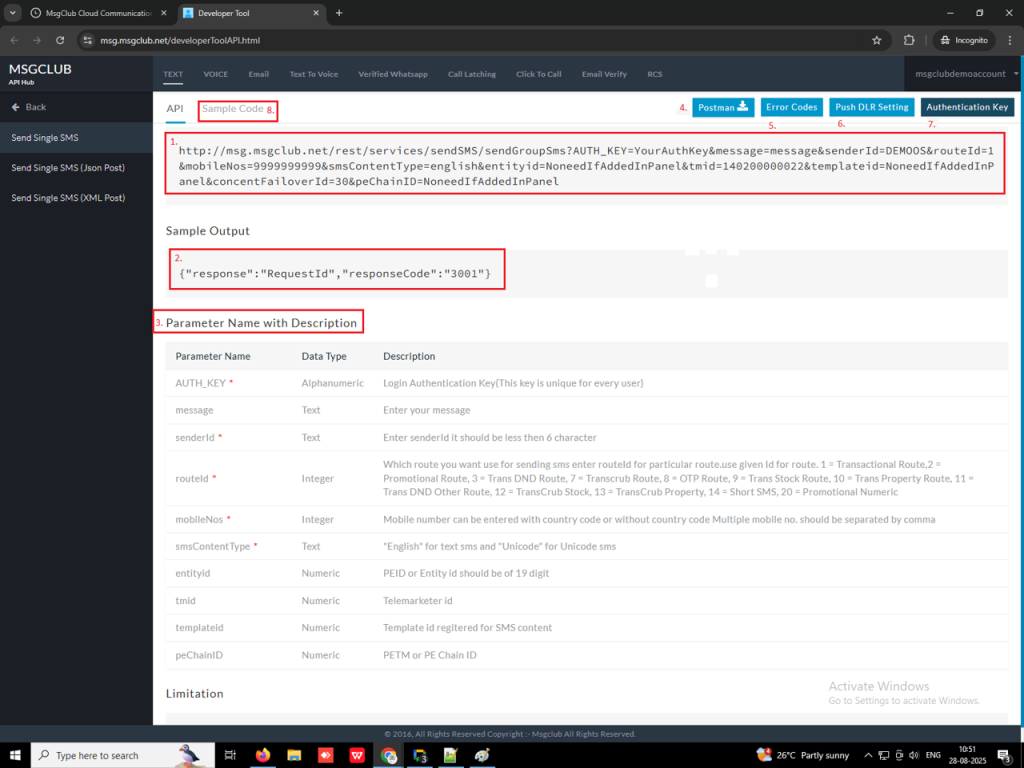Select the TEXT menu tab
This screenshot has width=1024, height=768.
point(173,74)
